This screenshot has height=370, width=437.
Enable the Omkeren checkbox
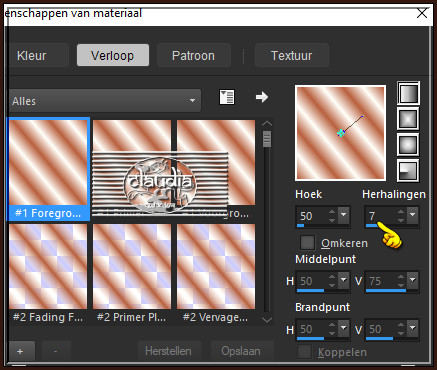(307, 243)
